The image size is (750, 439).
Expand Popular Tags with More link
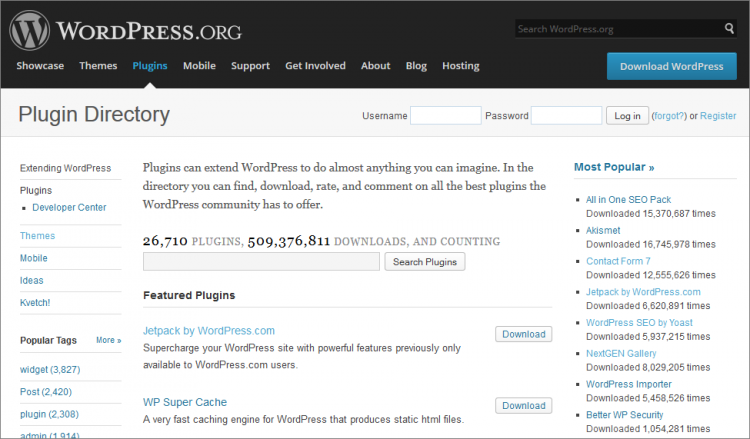click(x=108, y=340)
